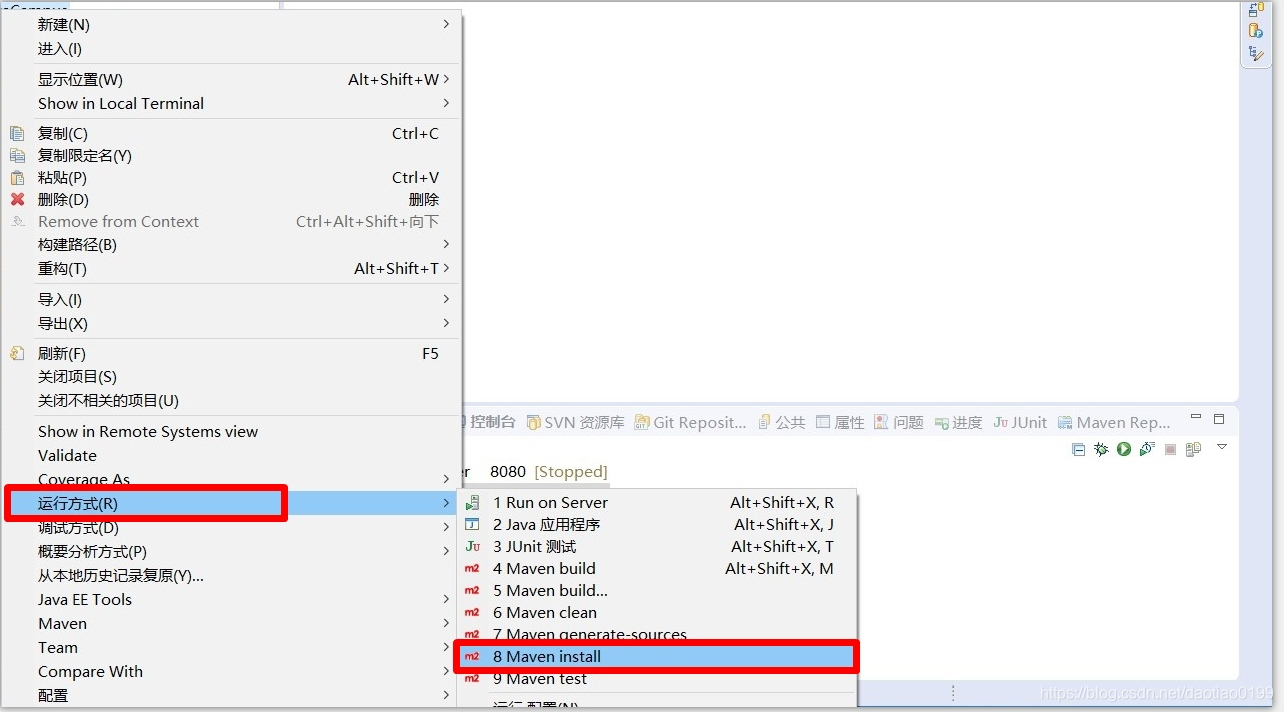Publish to the server icon
Viewport: 1284px width, 712px height.
(1193, 449)
